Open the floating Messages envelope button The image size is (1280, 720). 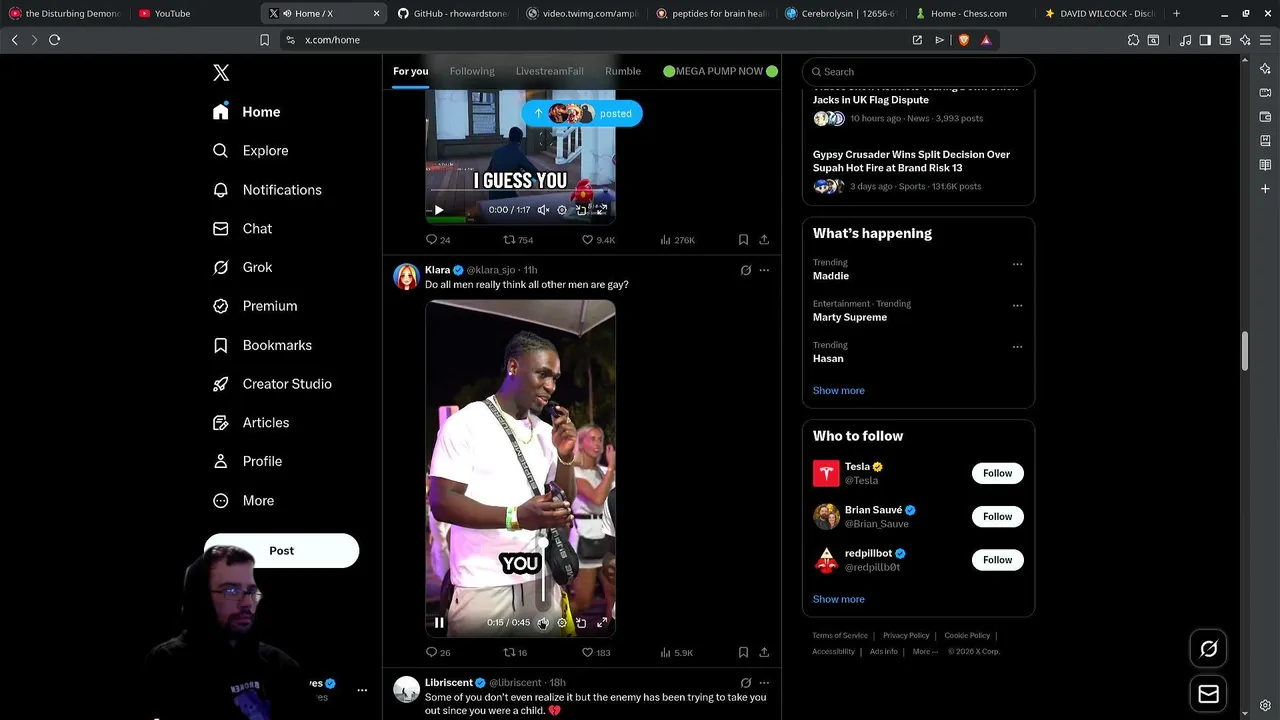point(1208,694)
